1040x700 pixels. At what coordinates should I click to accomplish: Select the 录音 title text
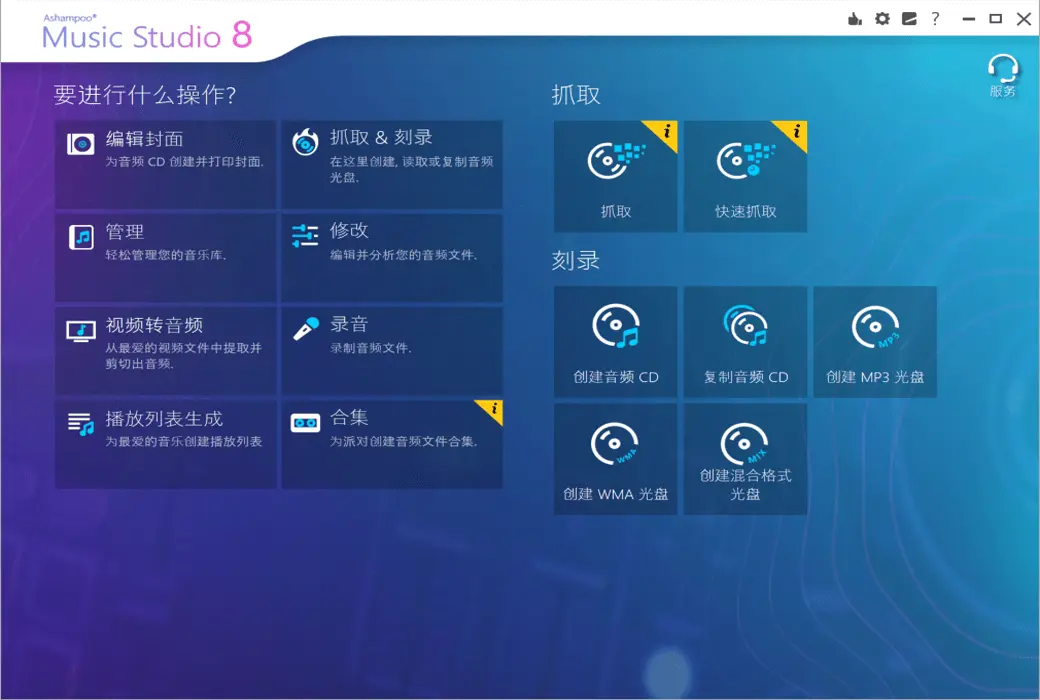349,324
